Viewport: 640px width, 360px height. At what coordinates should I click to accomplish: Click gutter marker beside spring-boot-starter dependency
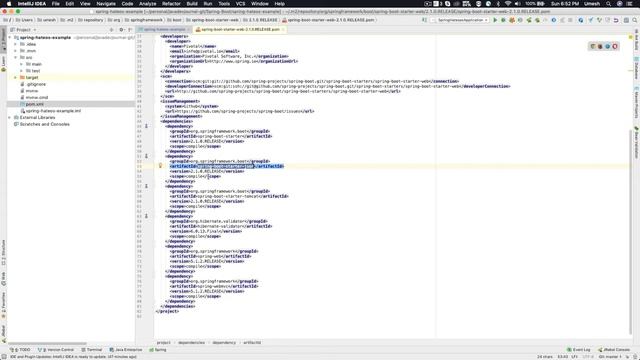click(x=147, y=126)
